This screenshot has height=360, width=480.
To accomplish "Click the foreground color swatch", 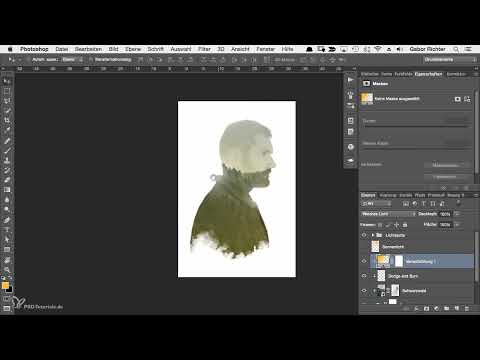I will [x=5, y=285].
